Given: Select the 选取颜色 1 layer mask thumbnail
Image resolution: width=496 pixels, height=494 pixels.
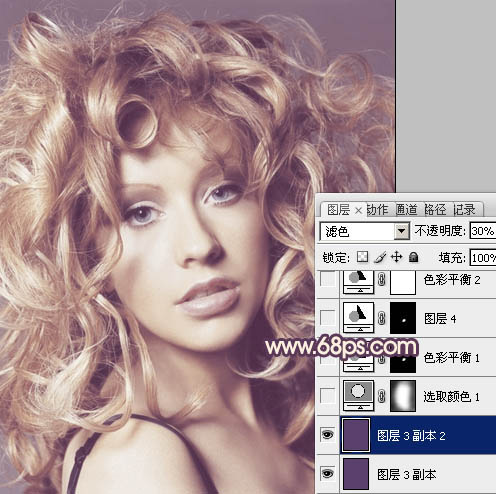Looking at the screenshot, I should [403, 396].
